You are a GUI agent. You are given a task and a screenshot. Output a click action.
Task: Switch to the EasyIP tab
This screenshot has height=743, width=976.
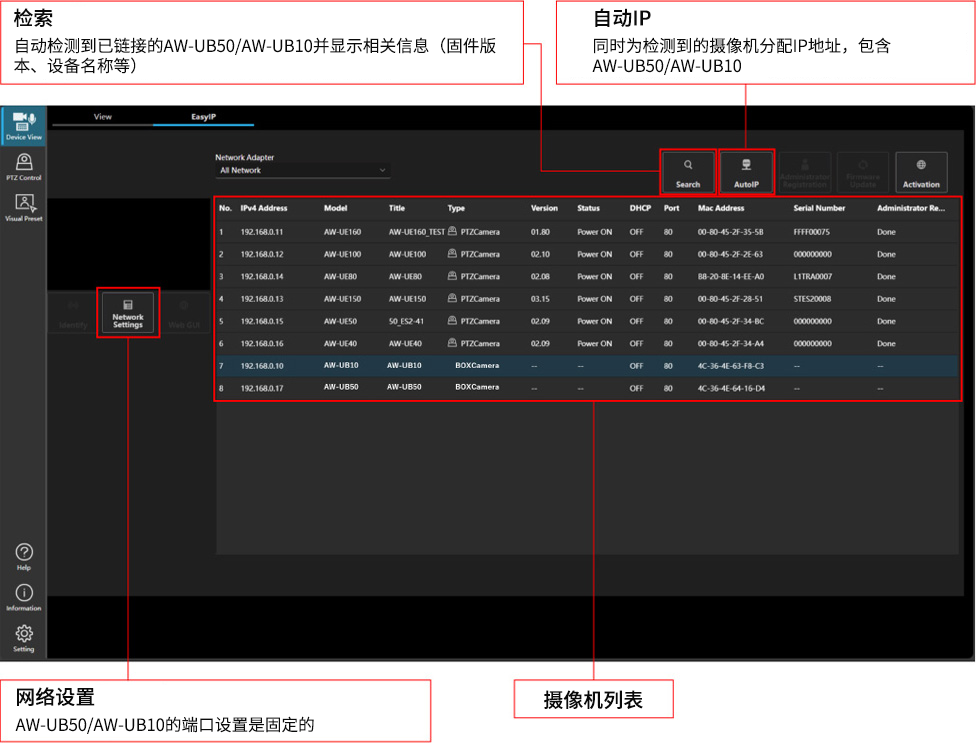click(204, 117)
